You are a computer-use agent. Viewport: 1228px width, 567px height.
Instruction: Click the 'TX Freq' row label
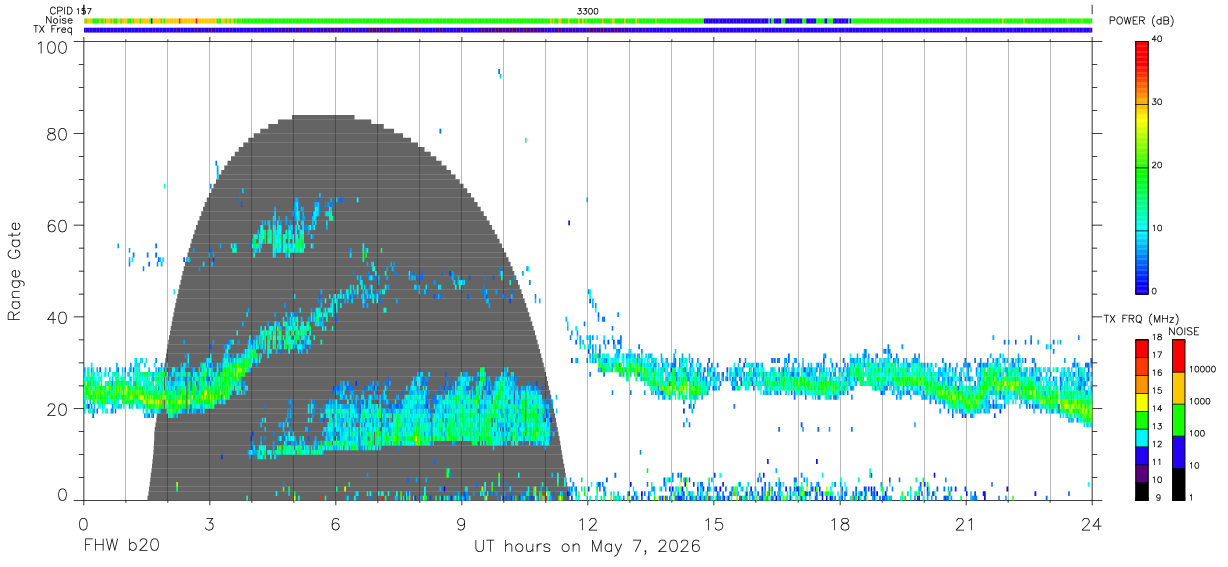(54, 29)
